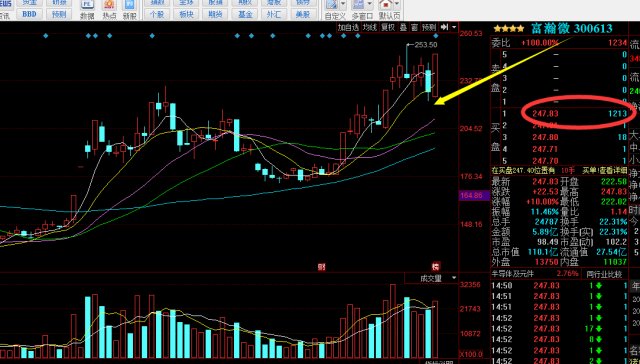Click the red 财 marker icon on chart bottom
This screenshot has height=364, width=640.
tap(322, 267)
